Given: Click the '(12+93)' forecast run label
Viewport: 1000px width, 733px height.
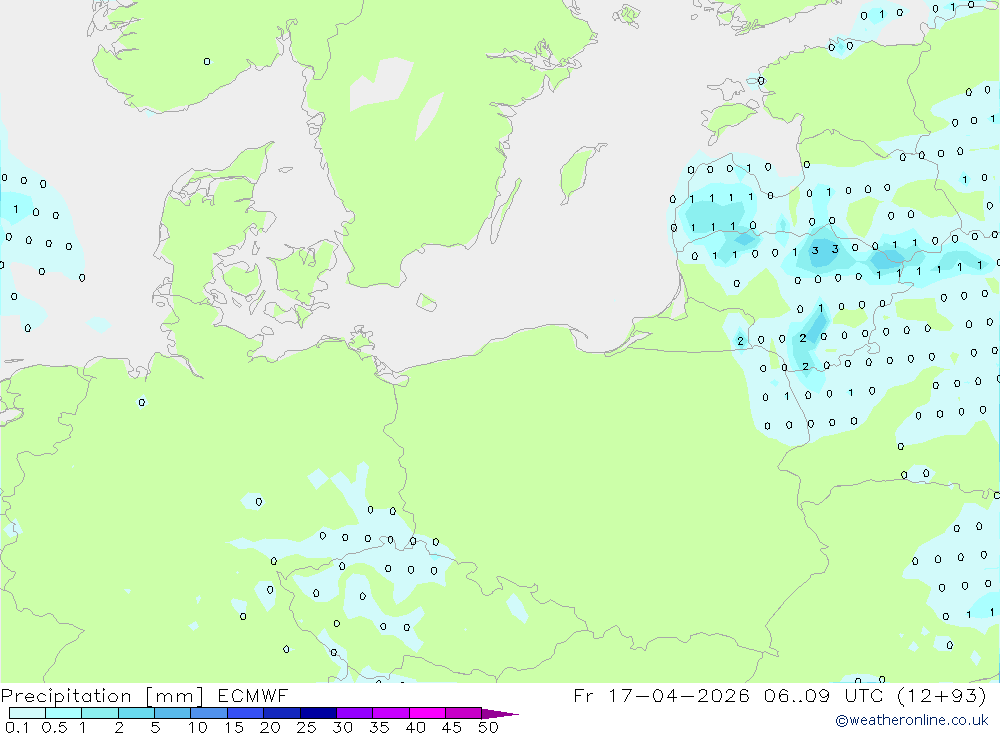Looking at the screenshot, I should click(942, 696).
